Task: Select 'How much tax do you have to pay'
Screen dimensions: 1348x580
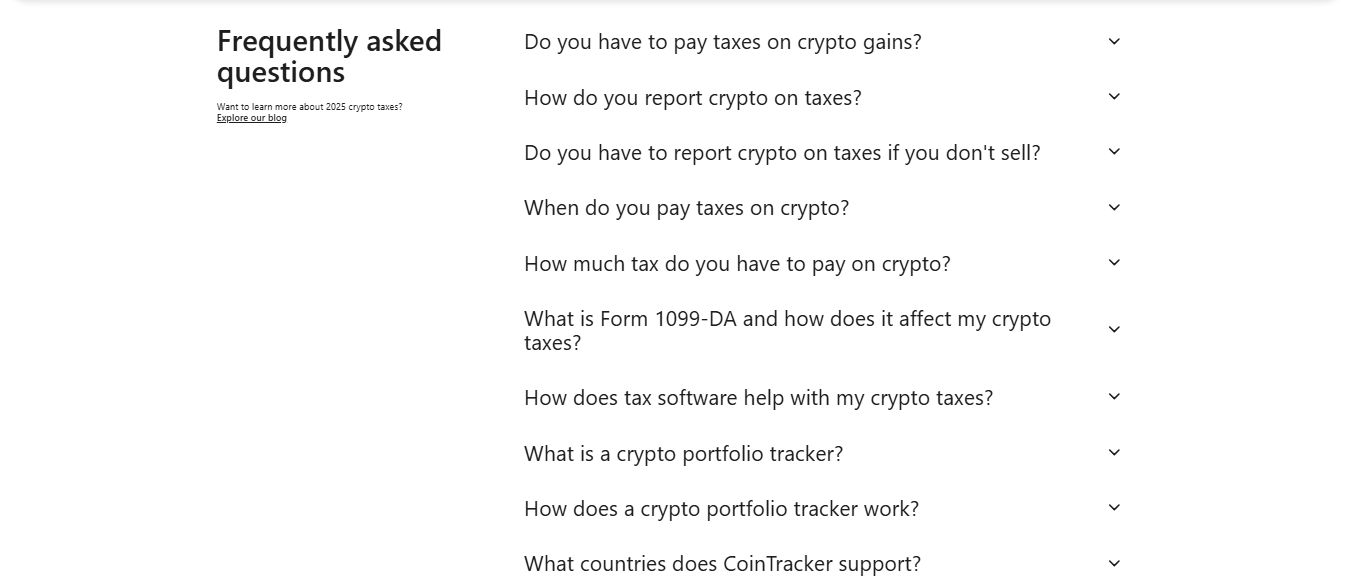Action: [737, 264]
